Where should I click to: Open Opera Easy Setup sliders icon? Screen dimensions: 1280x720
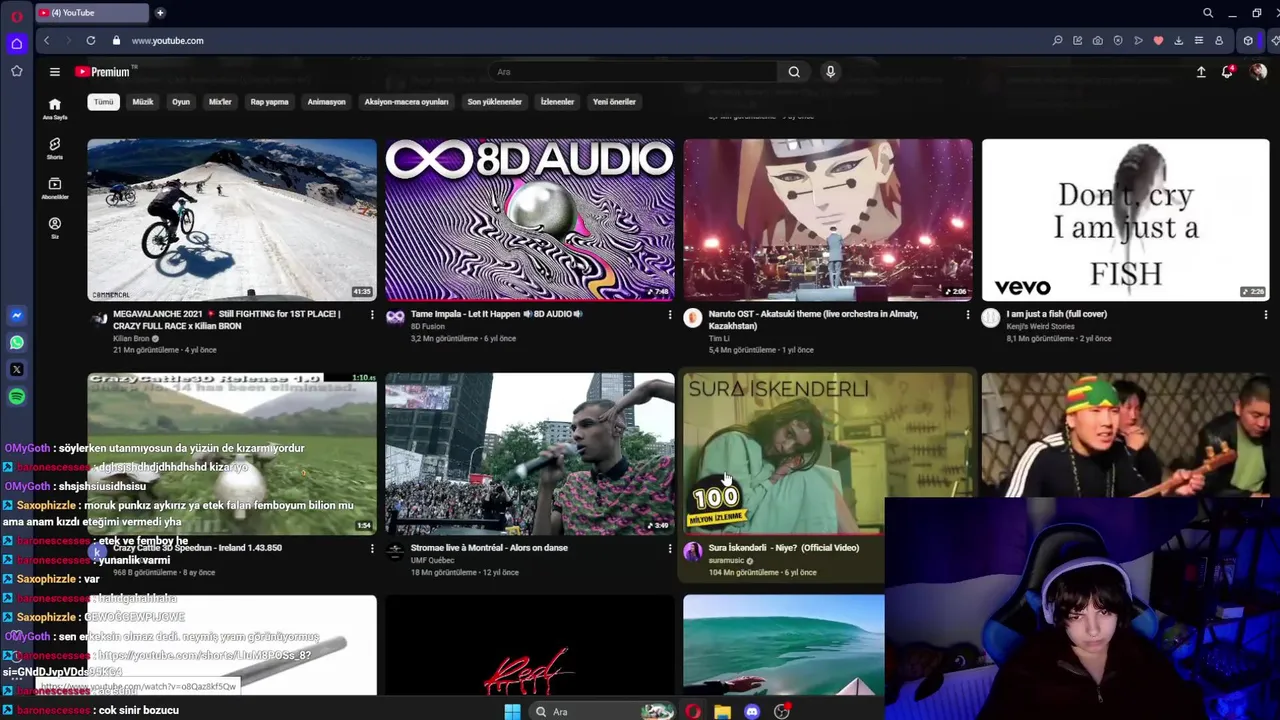(1198, 41)
